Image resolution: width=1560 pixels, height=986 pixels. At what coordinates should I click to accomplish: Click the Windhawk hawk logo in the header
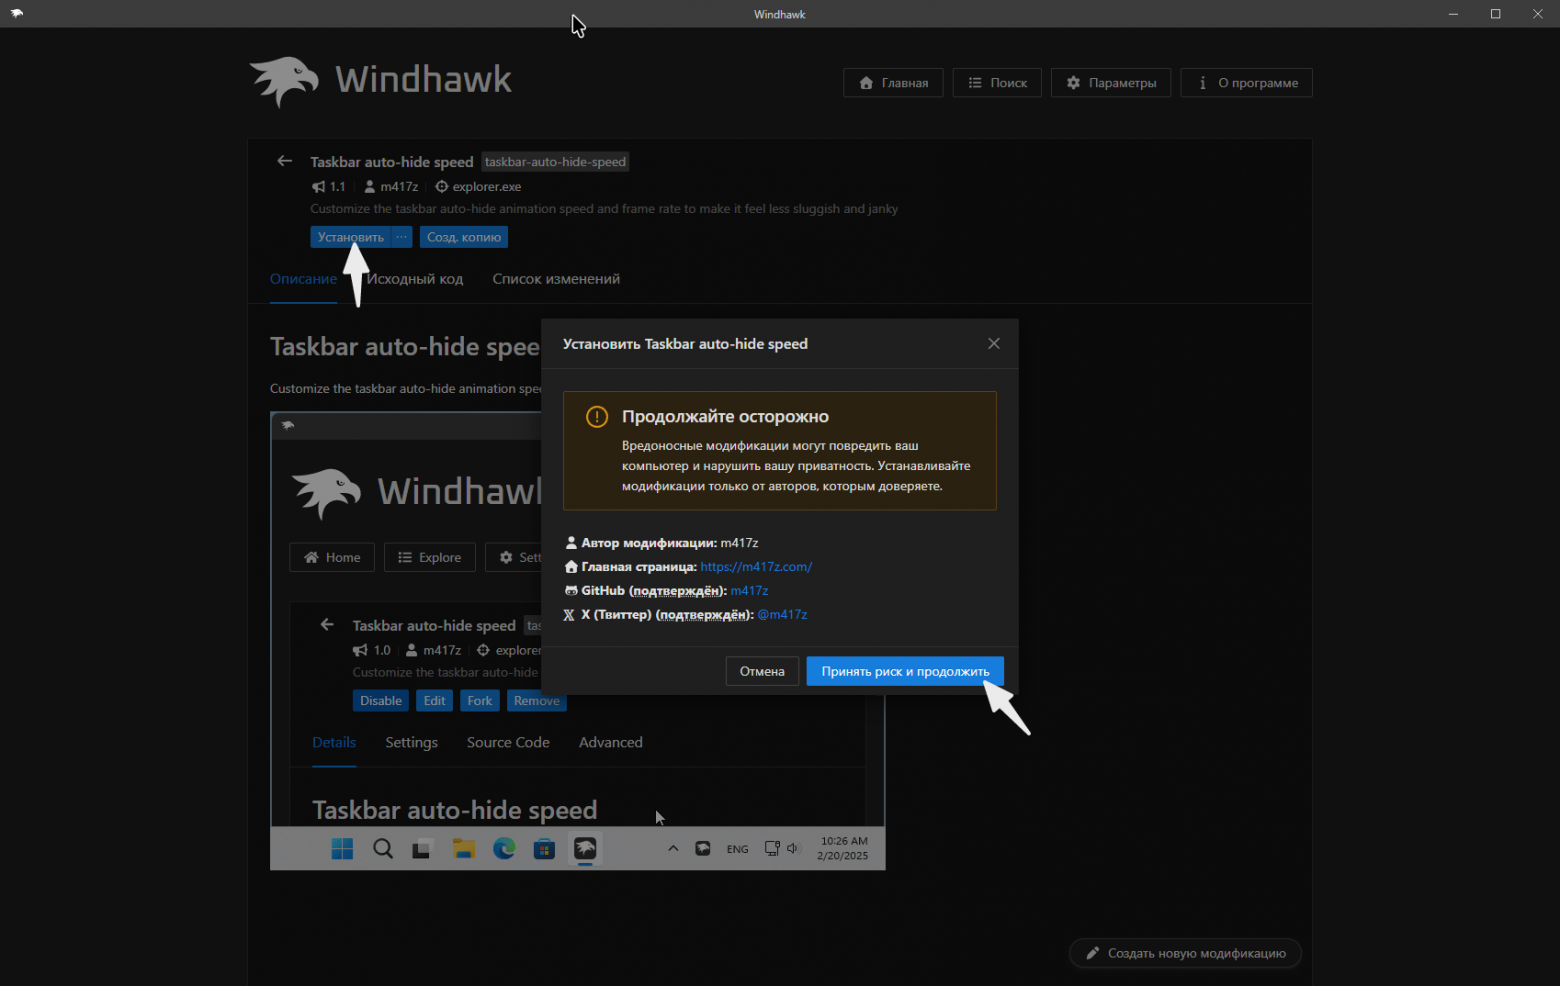[285, 81]
